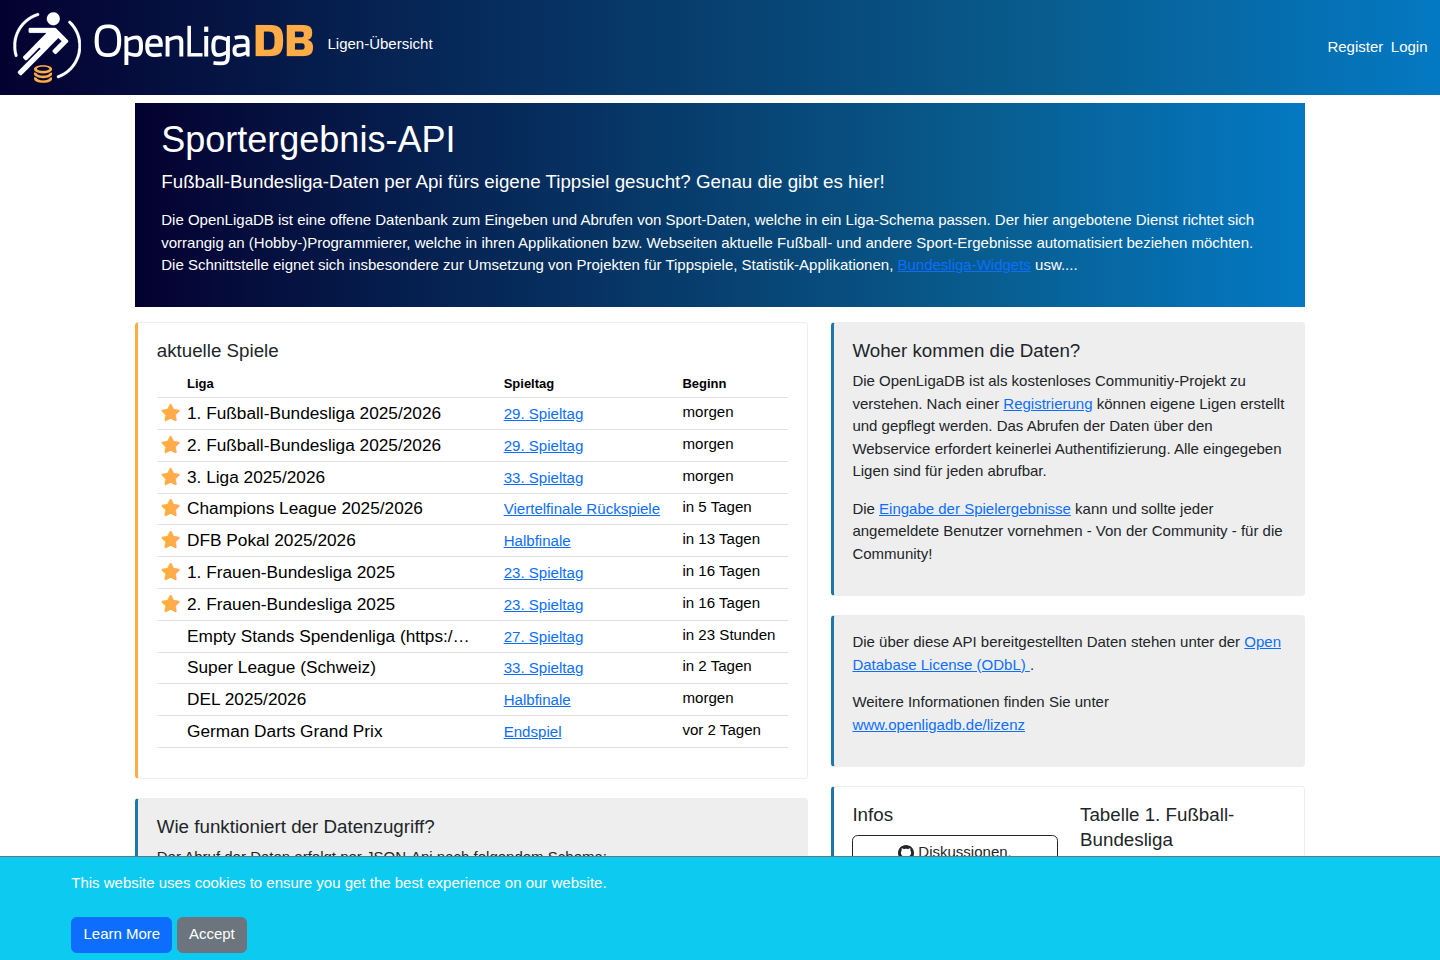
Task: Open the Bundesliga-Widgets link
Action: (x=963, y=264)
